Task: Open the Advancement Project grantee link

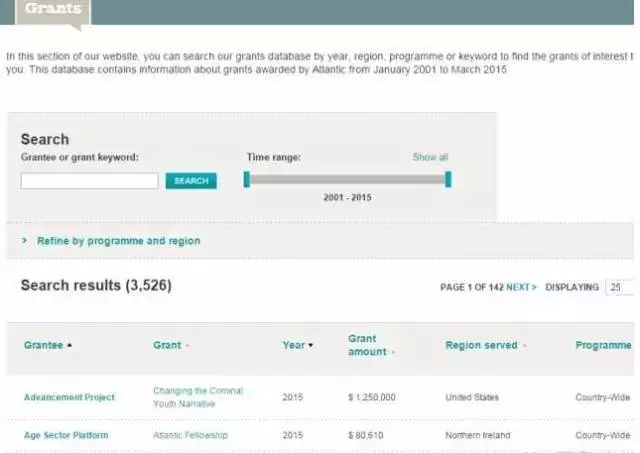Action: [x=69, y=397]
